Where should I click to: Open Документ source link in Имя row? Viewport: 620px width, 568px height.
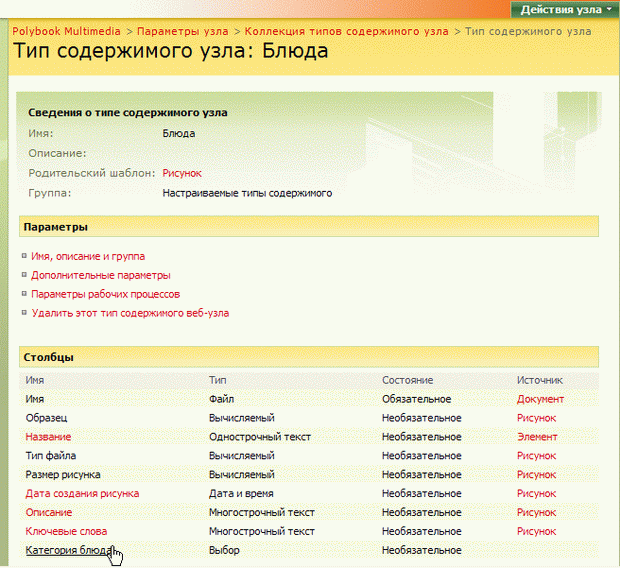tap(540, 399)
